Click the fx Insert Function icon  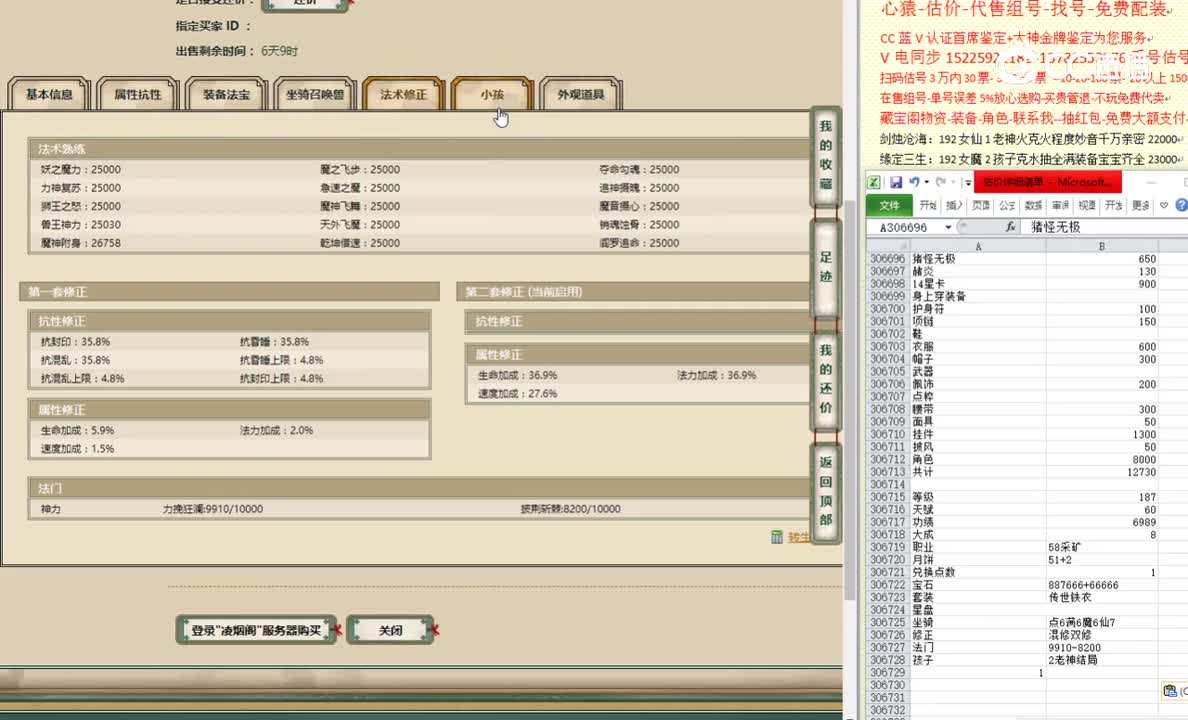tap(1010, 226)
